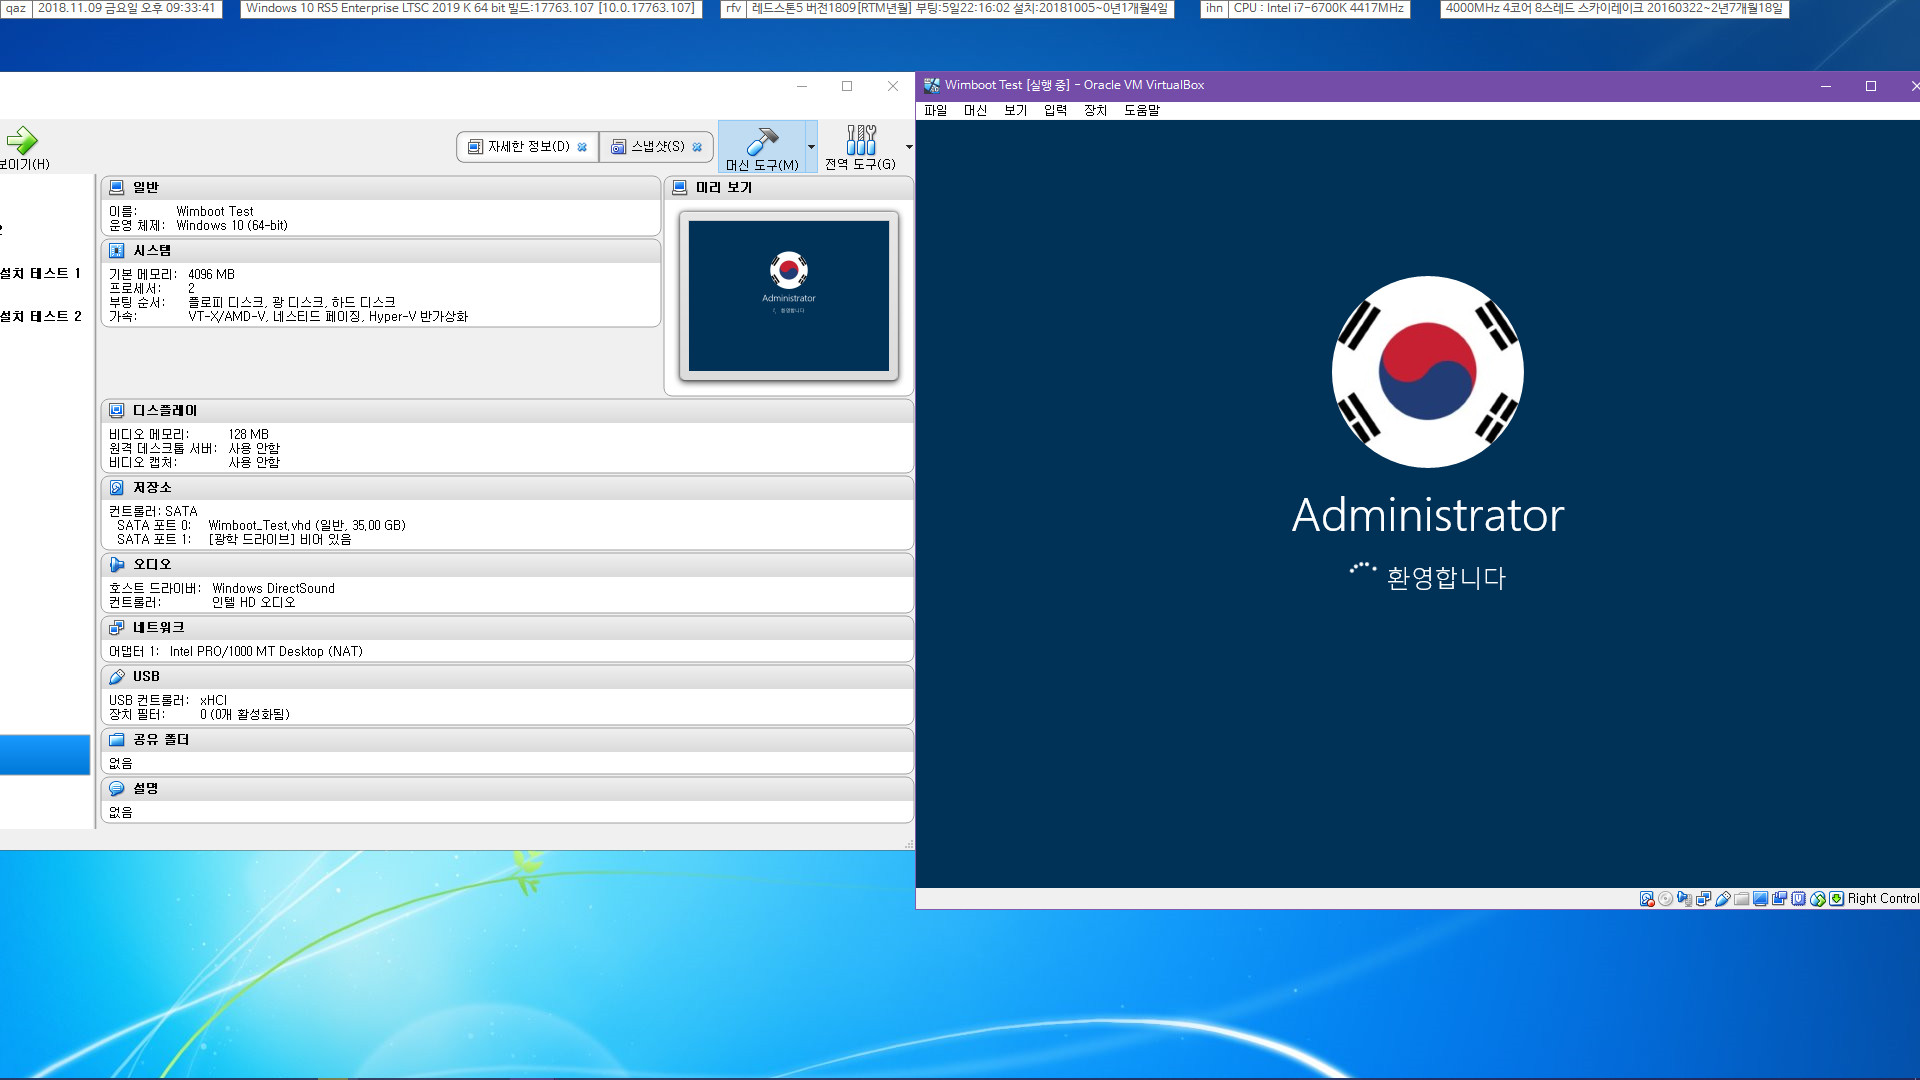The height and width of the screenshot is (1080, 1920).
Task: Click video capture status icon
Action: click(1780, 899)
